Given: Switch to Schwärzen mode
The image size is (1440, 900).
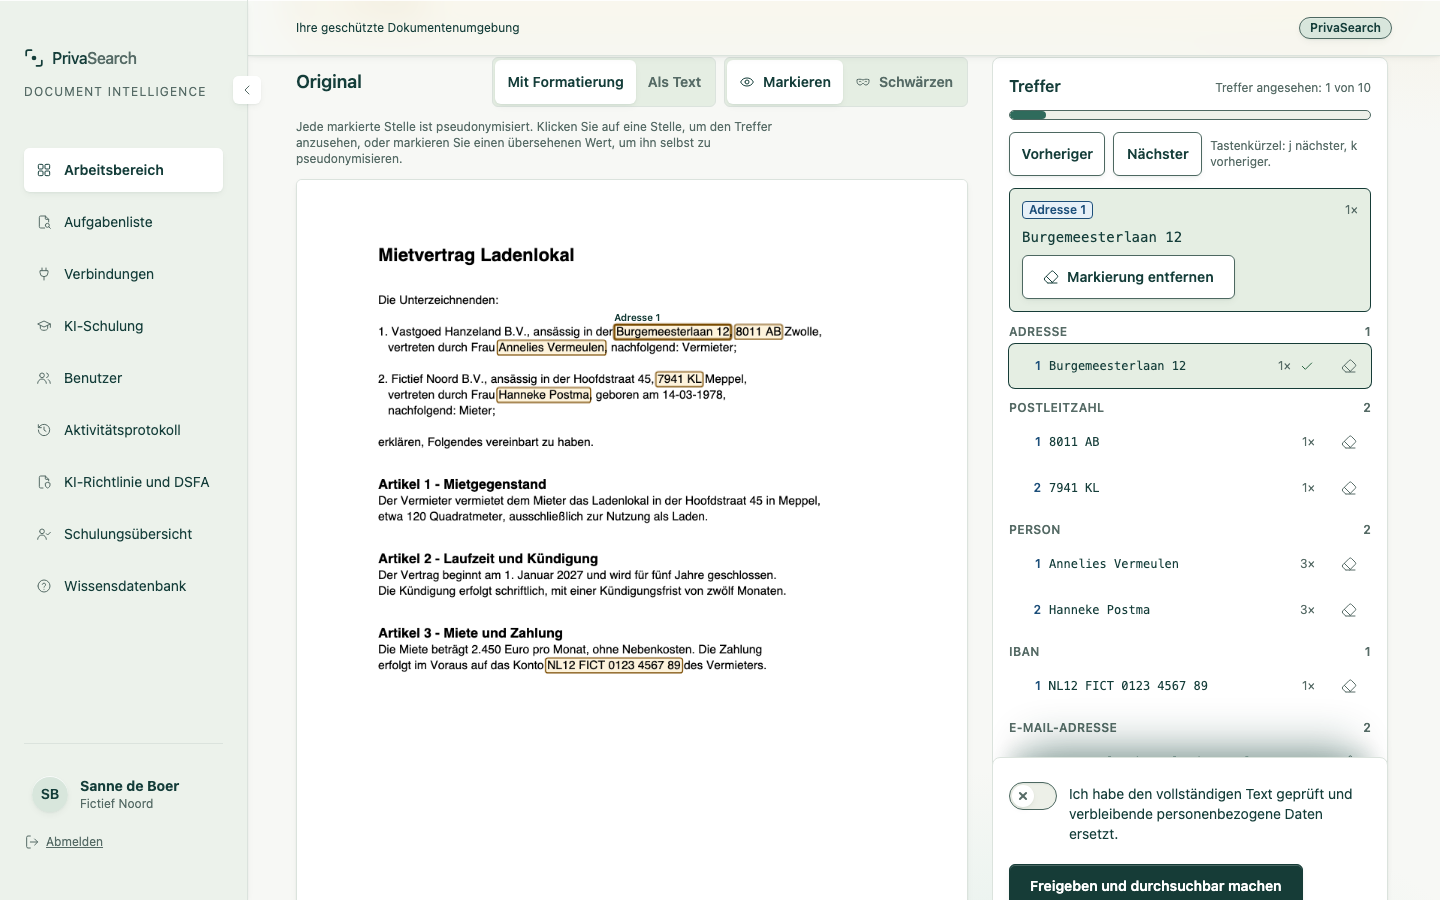Looking at the screenshot, I should tap(905, 82).
